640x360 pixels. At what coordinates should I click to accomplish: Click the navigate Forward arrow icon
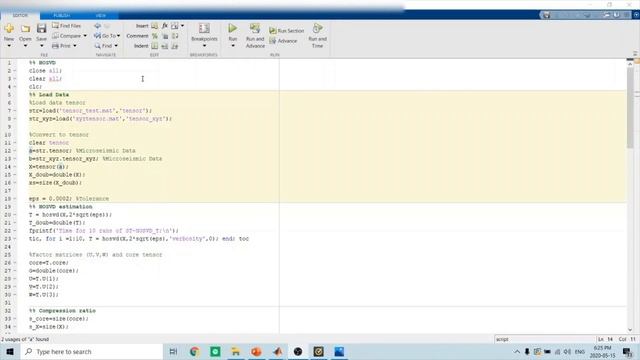[107, 26]
